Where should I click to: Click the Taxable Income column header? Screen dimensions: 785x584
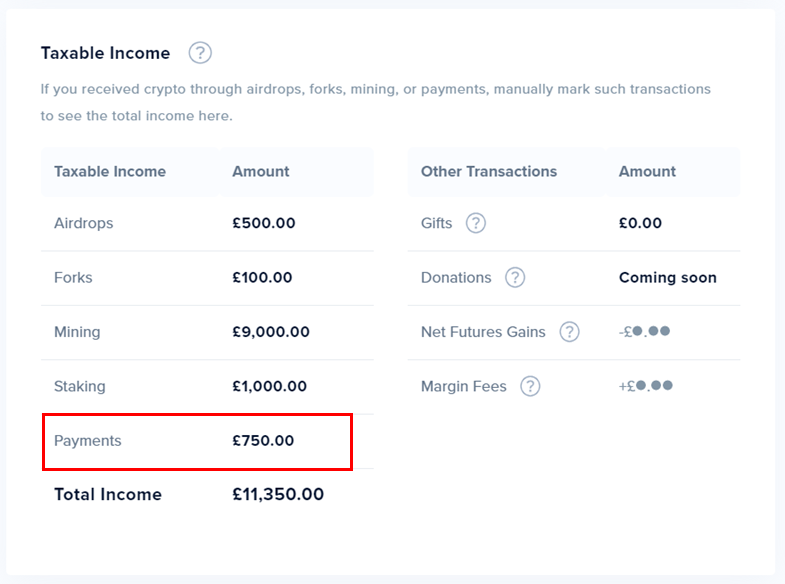pos(110,171)
